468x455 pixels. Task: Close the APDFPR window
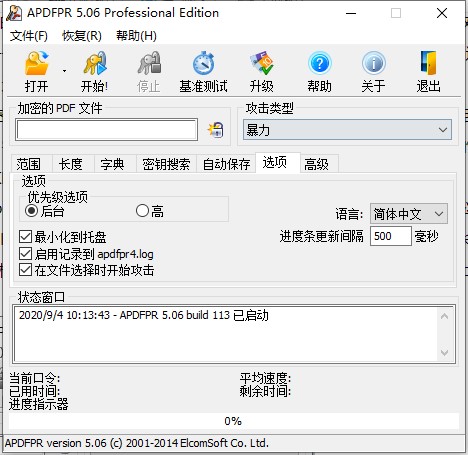click(x=442, y=13)
